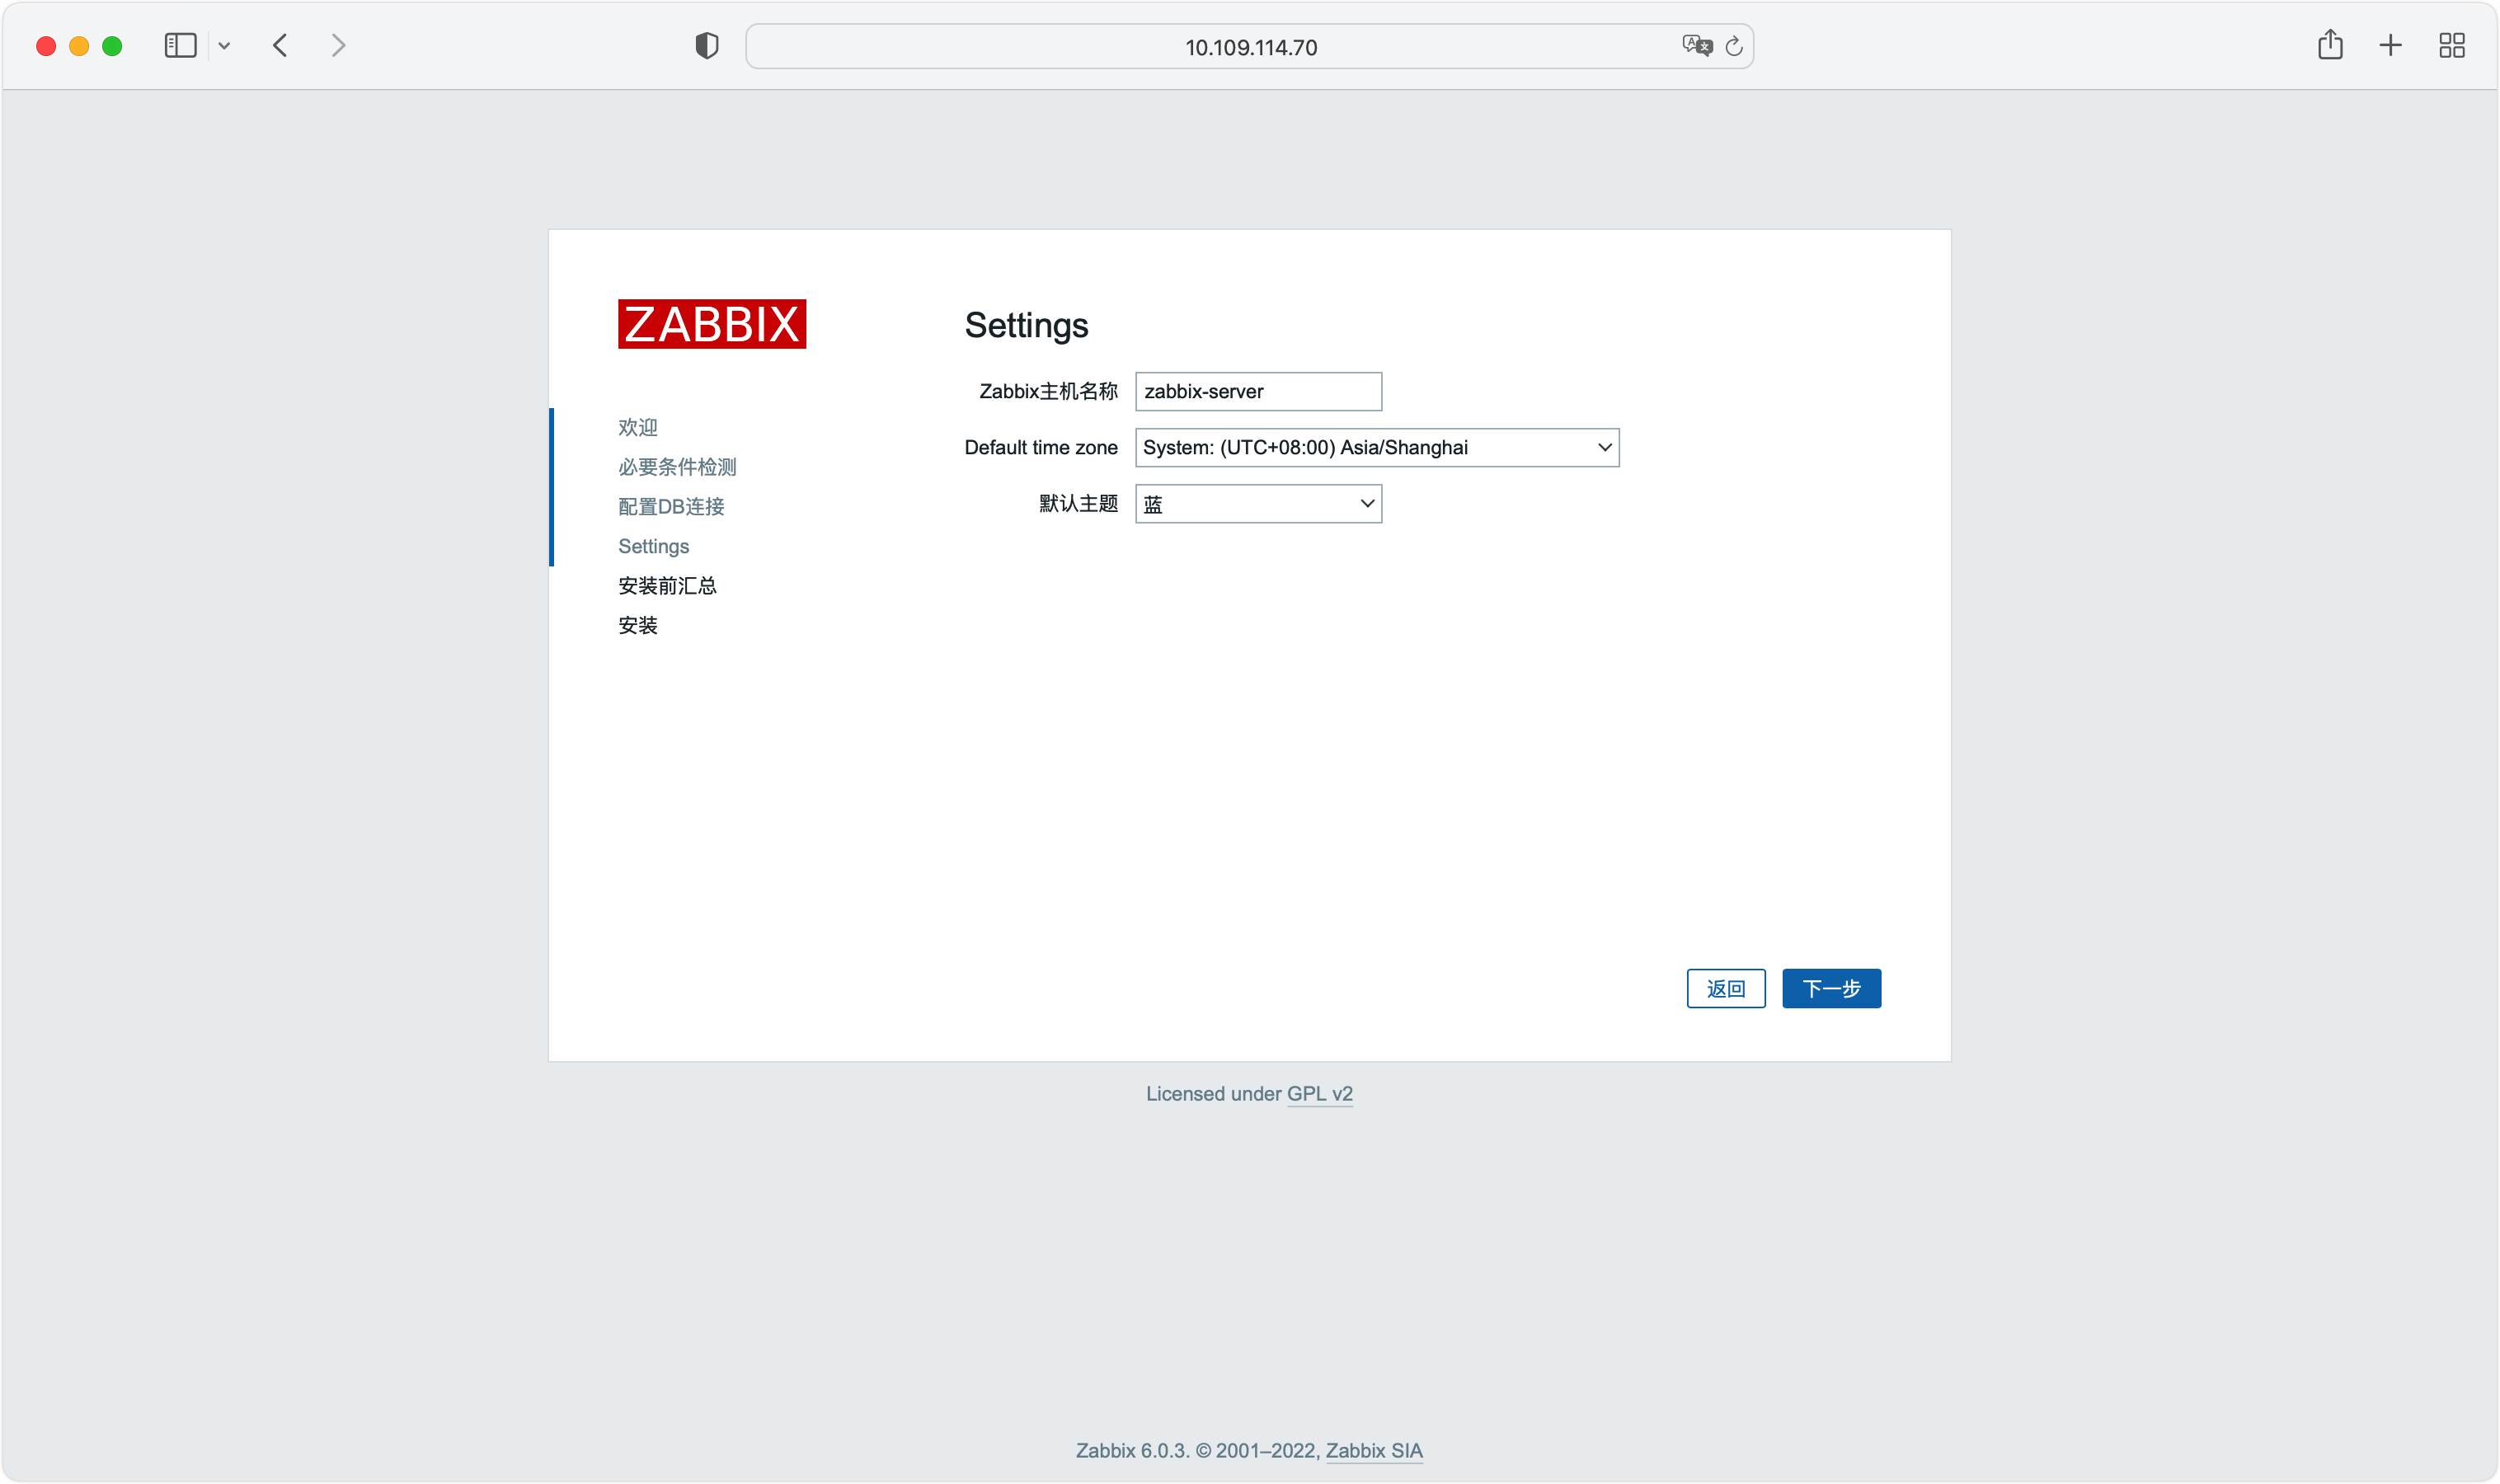This screenshot has height=1484, width=2500.
Task: Click the 返回 back button
Action: point(1726,988)
